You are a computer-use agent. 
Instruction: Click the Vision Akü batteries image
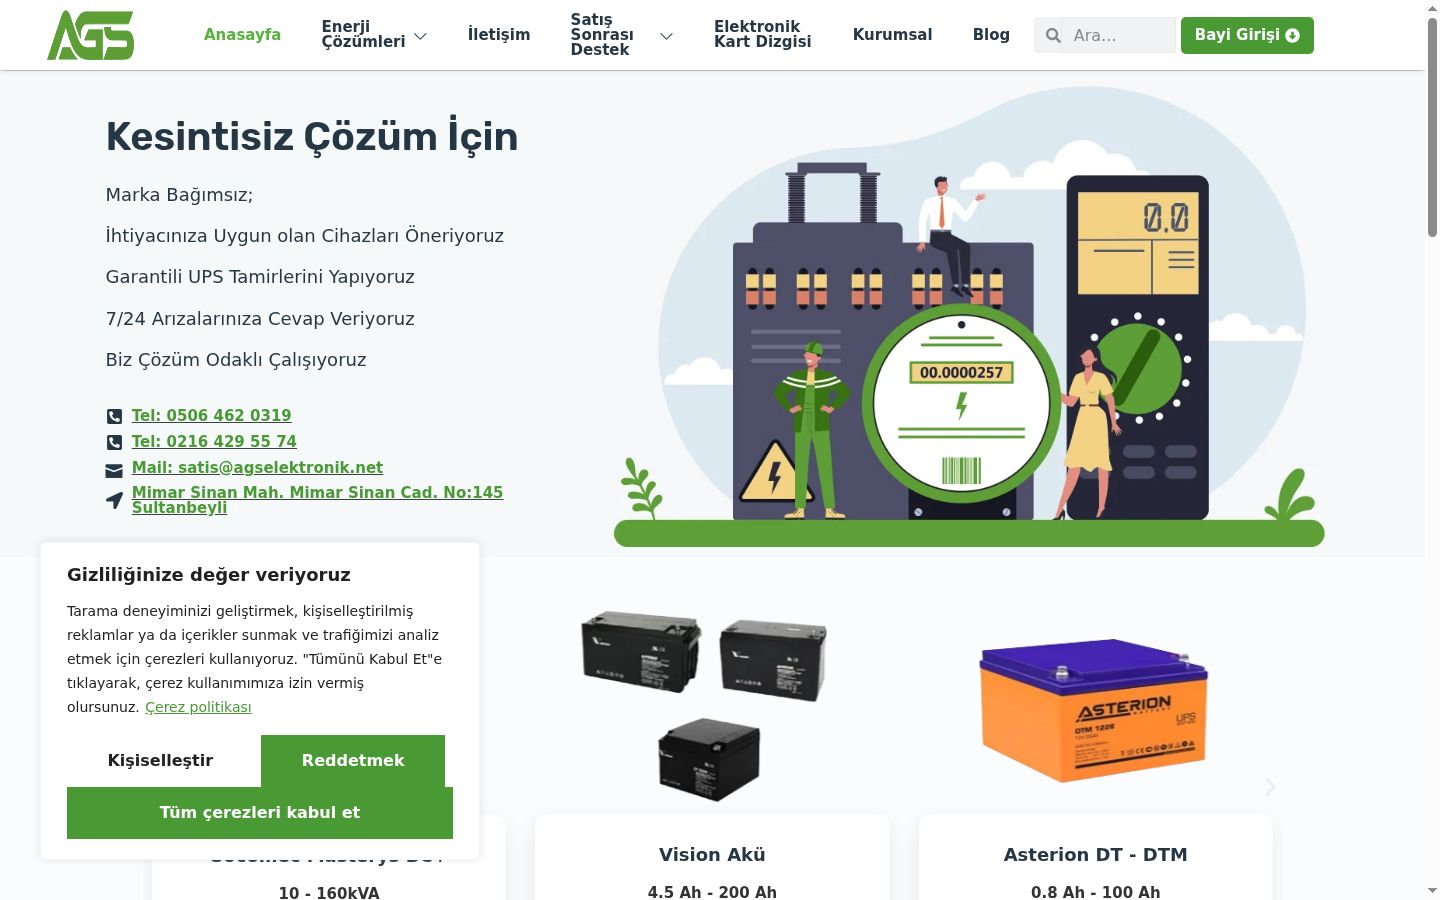click(x=705, y=706)
